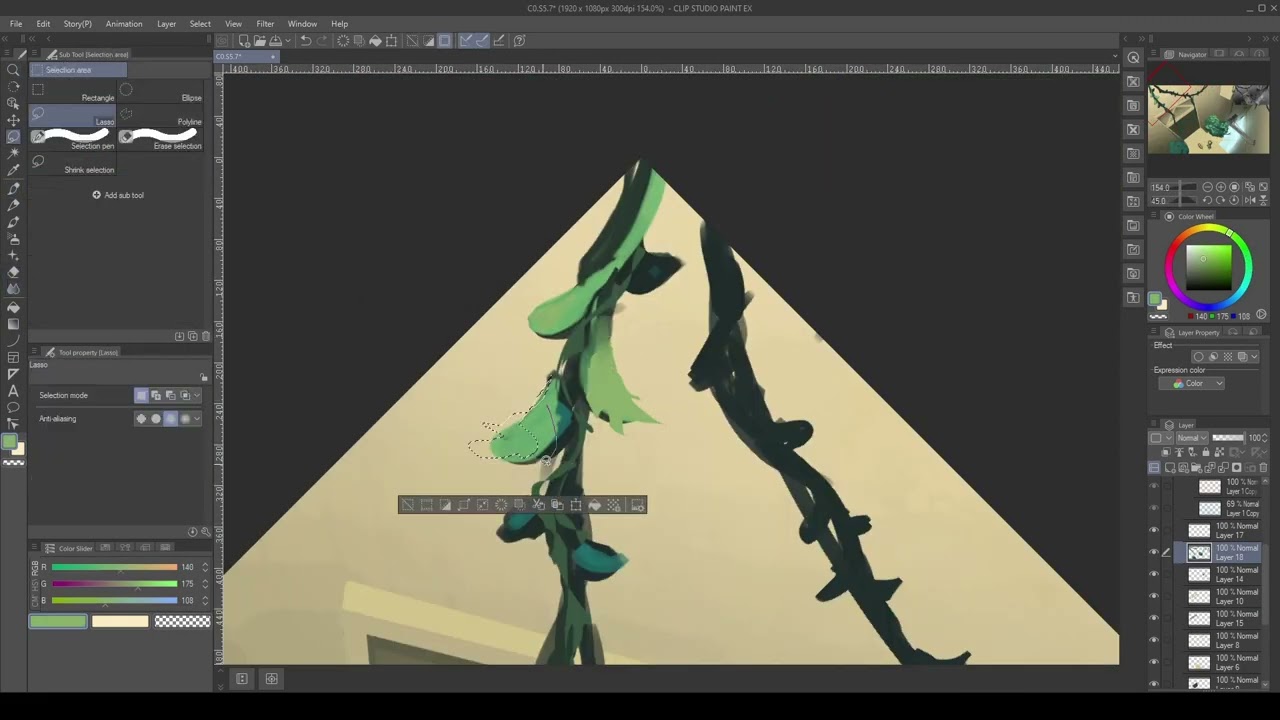Hide Layer 18 with eye icon
The width and height of the screenshot is (1280, 720).
[1154, 552]
